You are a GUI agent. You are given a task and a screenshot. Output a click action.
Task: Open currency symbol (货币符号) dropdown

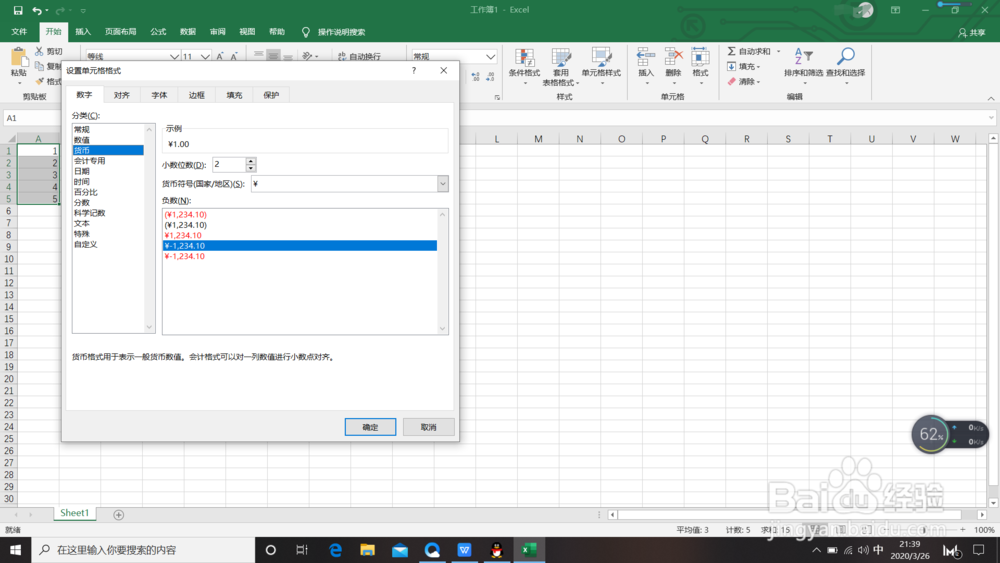coord(443,184)
